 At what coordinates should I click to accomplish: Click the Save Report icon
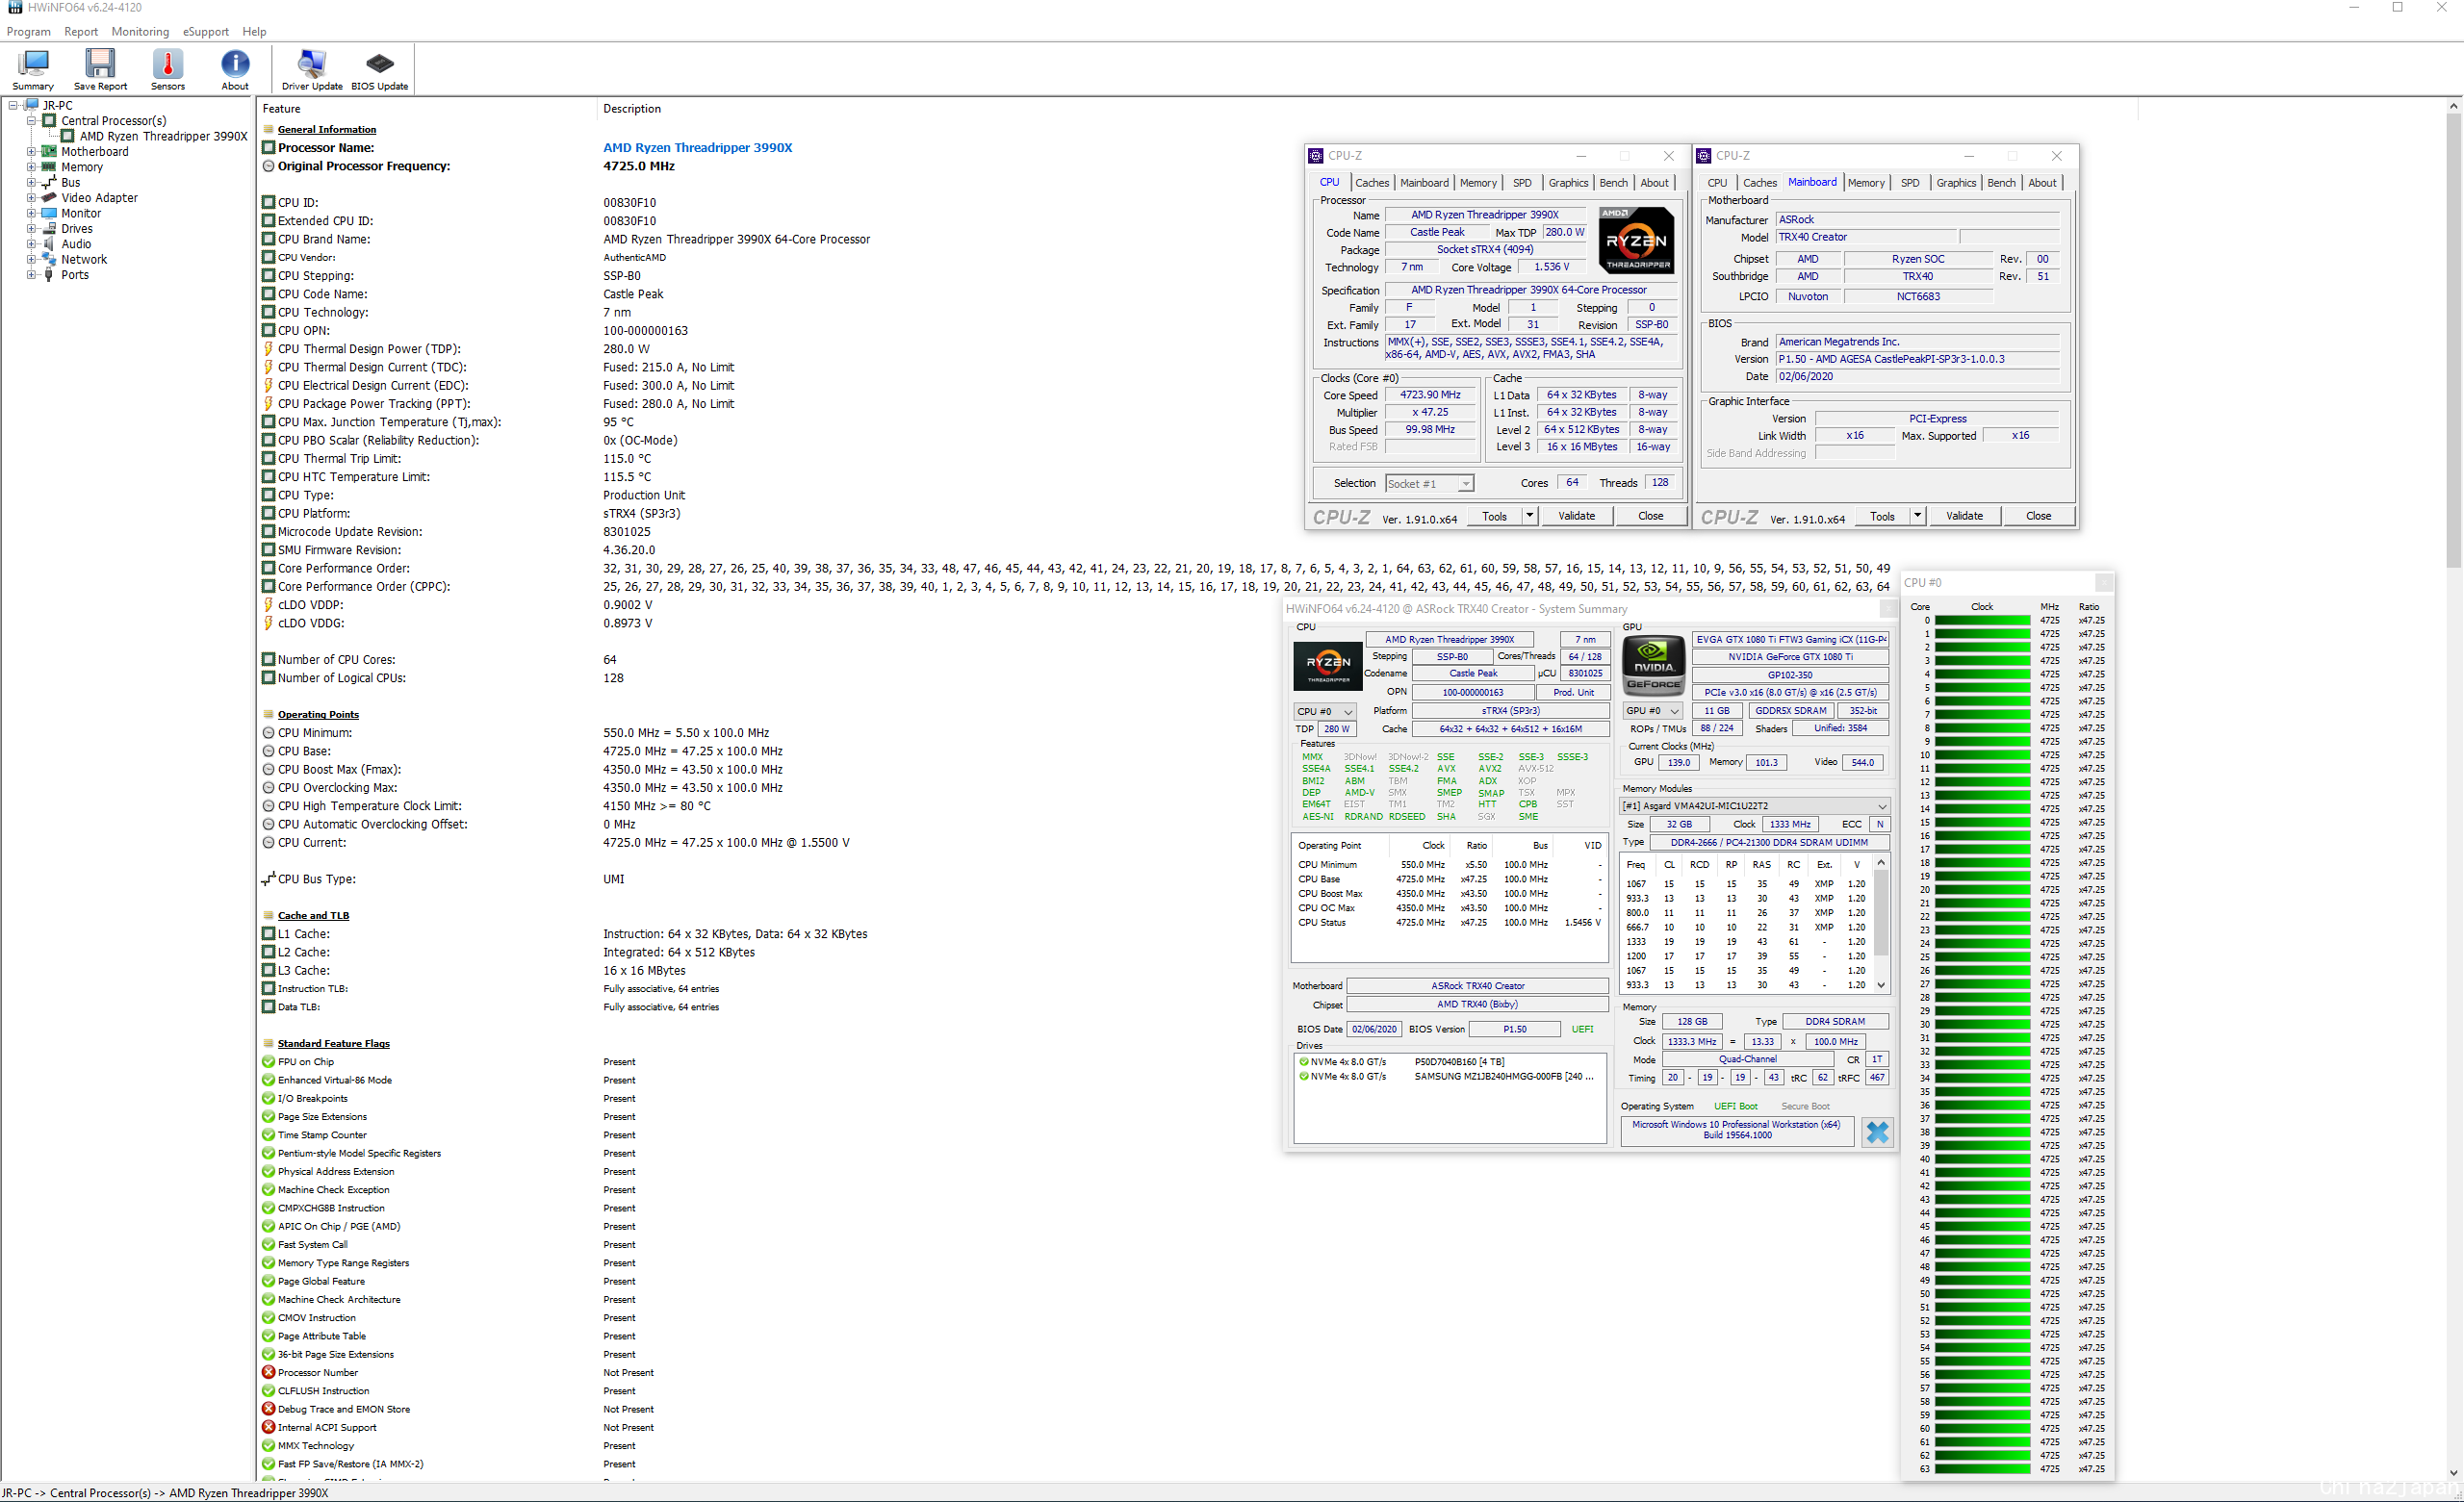(100, 70)
